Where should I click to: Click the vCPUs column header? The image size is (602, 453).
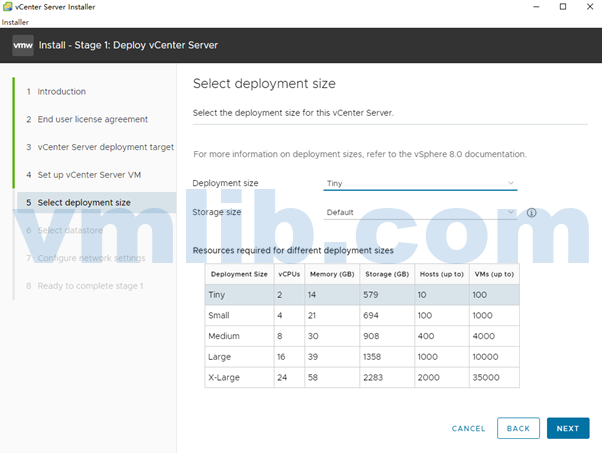(x=289, y=274)
